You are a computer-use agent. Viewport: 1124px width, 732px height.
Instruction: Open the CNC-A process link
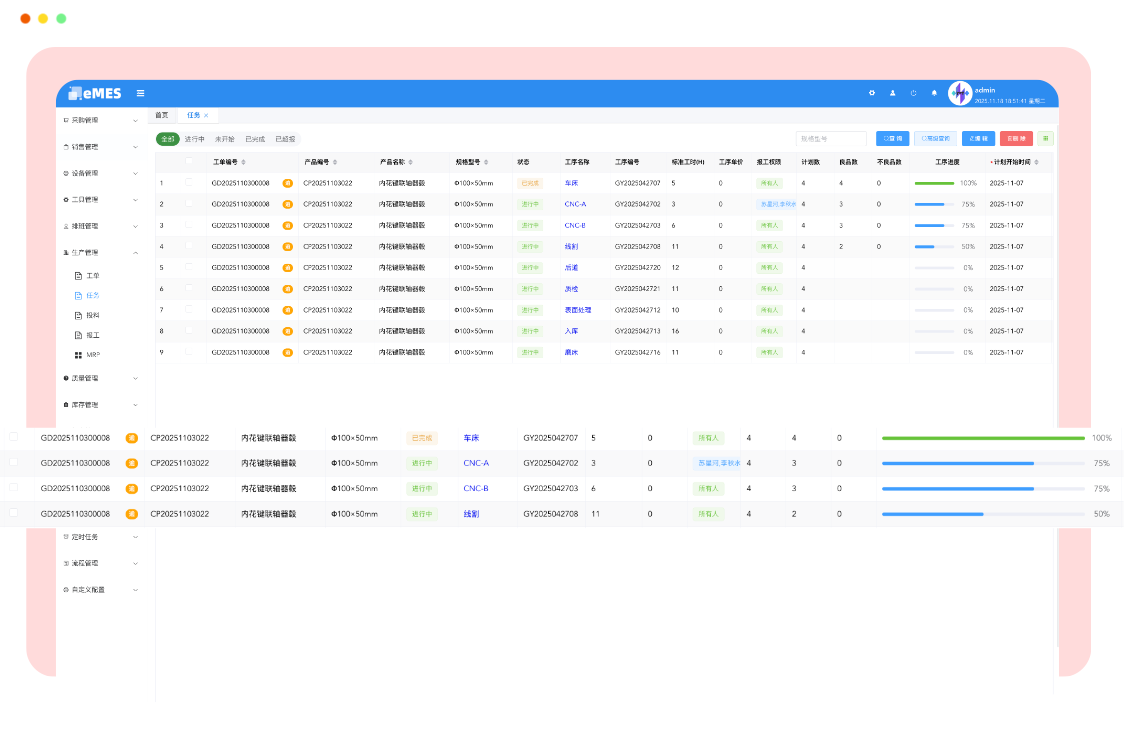[x=575, y=204]
